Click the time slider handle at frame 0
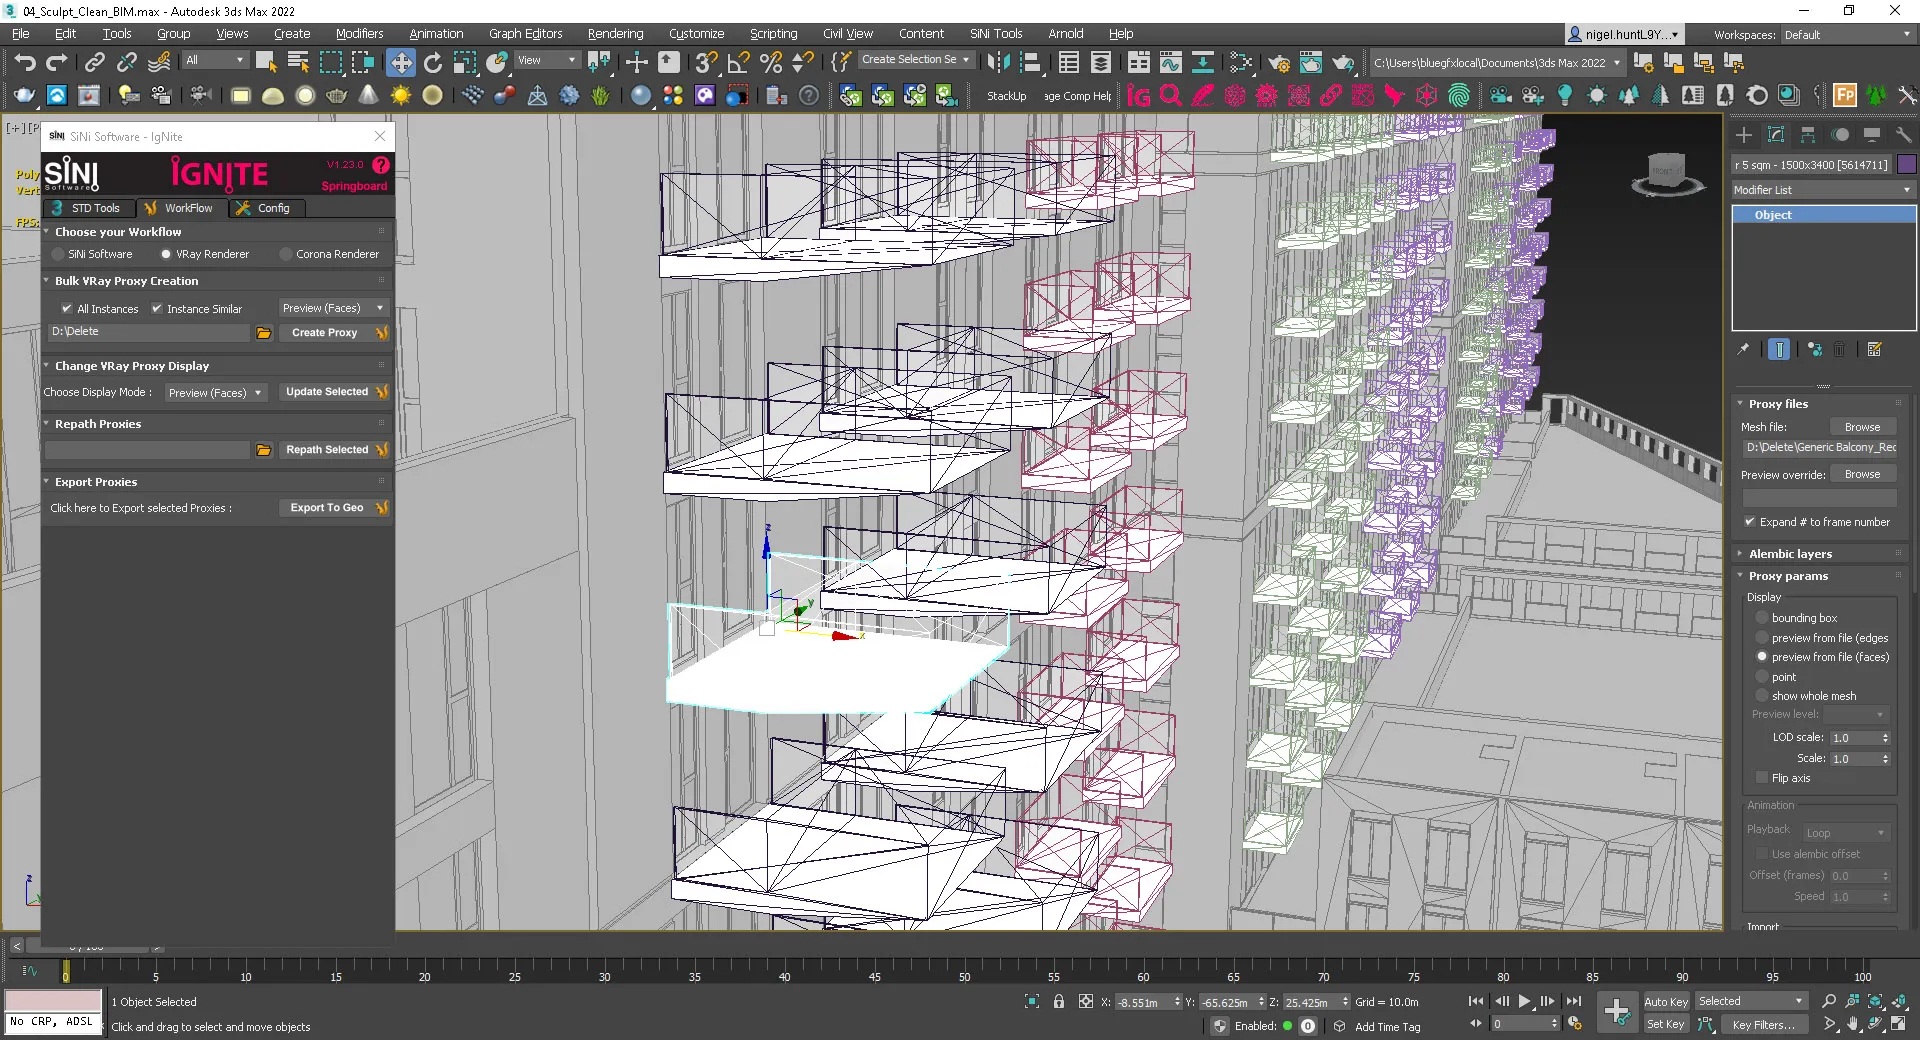1920x1040 pixels. coord(66,971)
